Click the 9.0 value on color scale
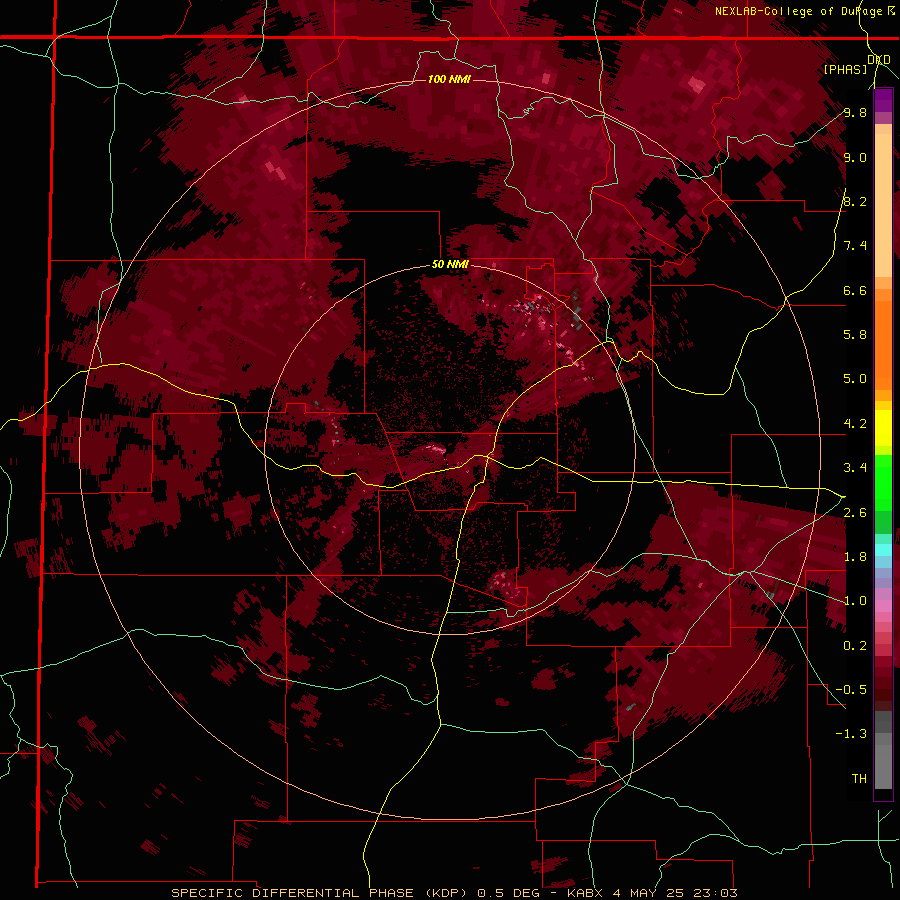900x900 pixels. click(855, 157)
